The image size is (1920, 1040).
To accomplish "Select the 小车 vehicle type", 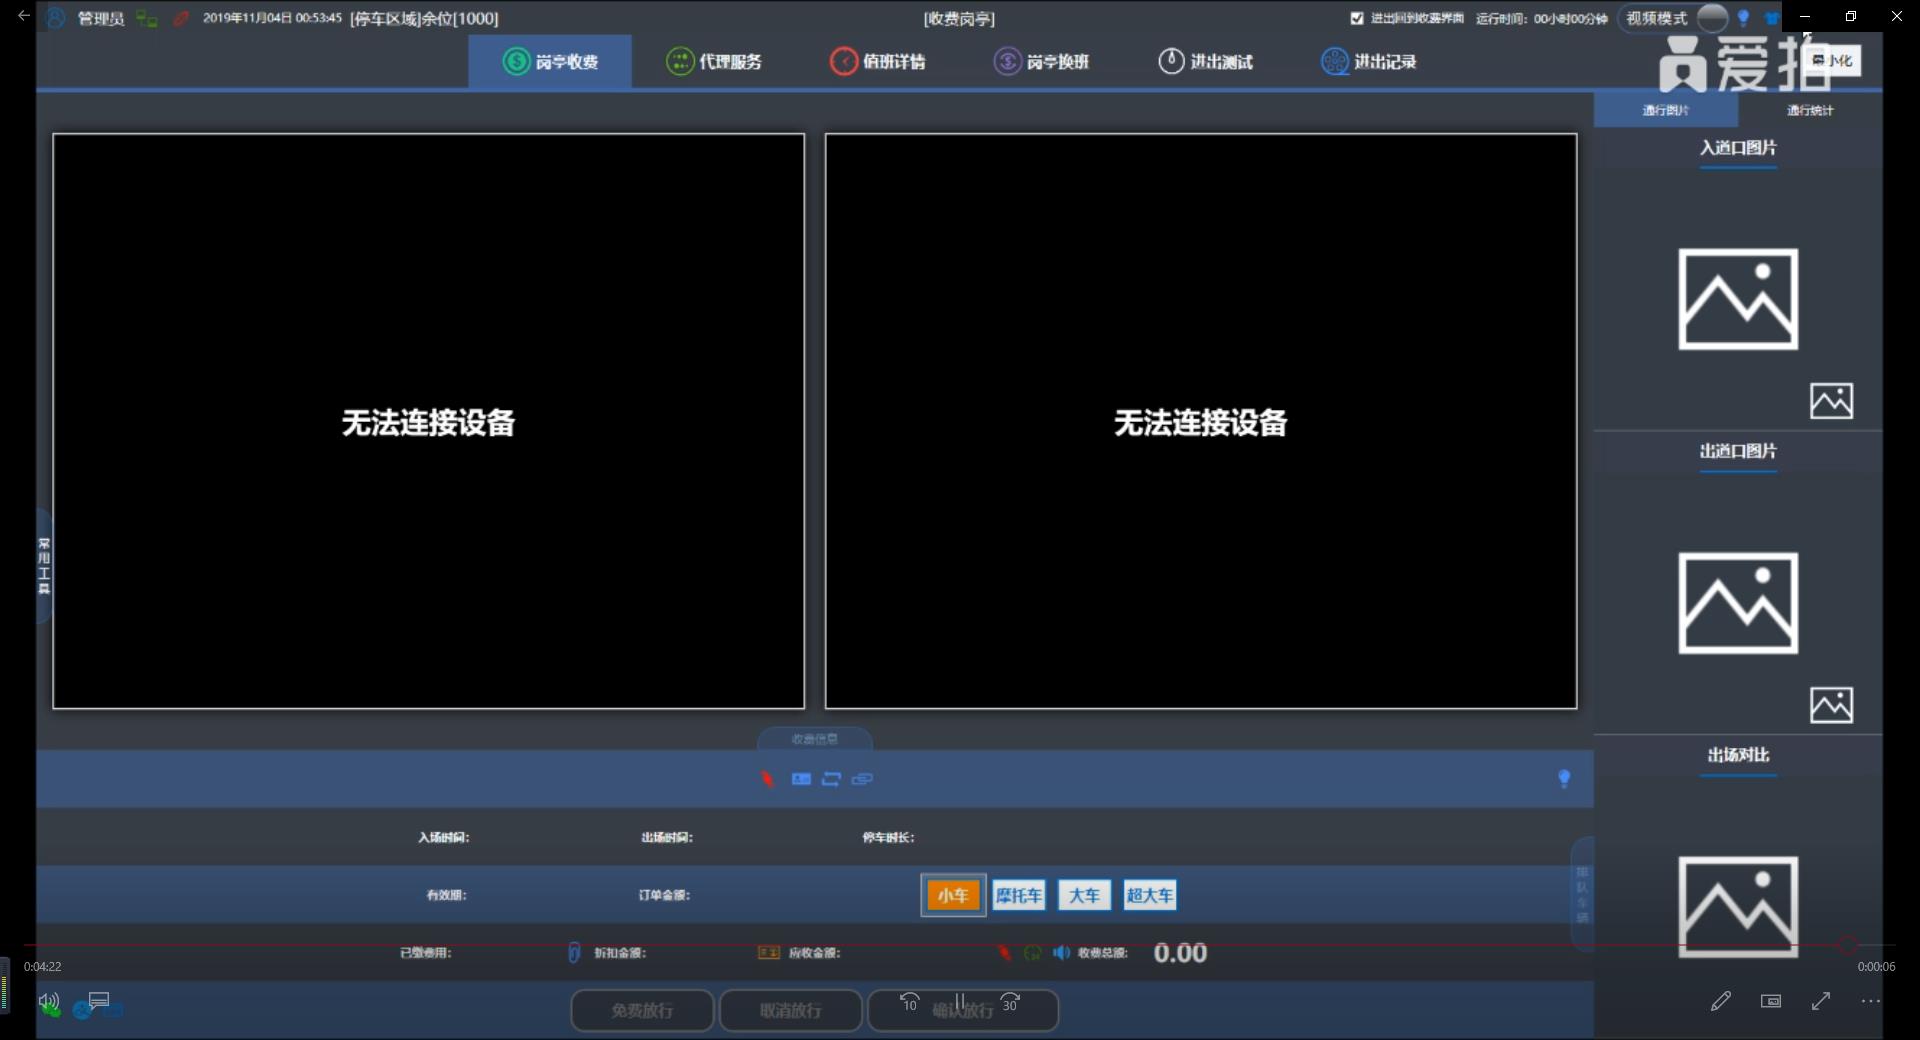I will [952, 895].
